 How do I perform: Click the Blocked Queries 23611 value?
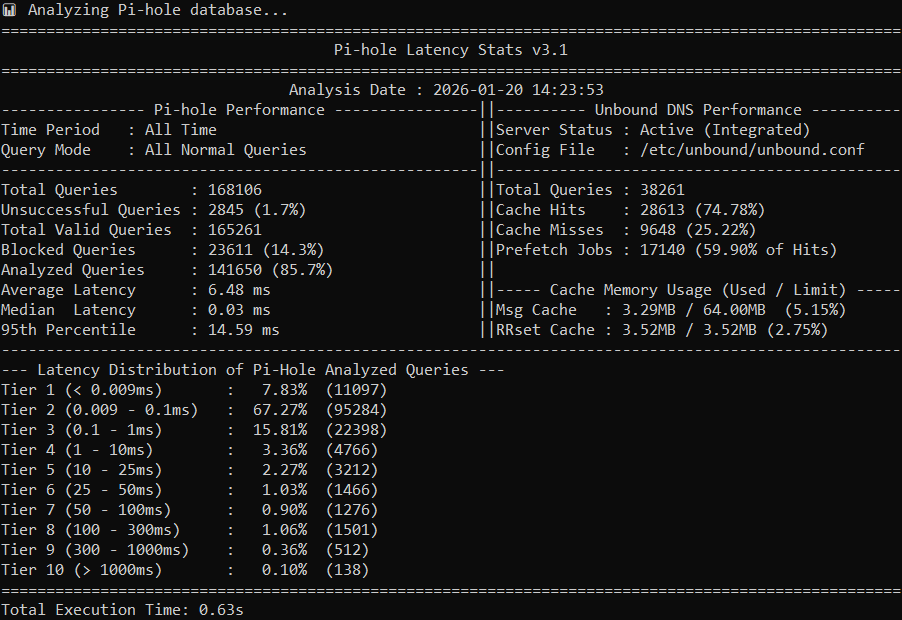[252, 250]
